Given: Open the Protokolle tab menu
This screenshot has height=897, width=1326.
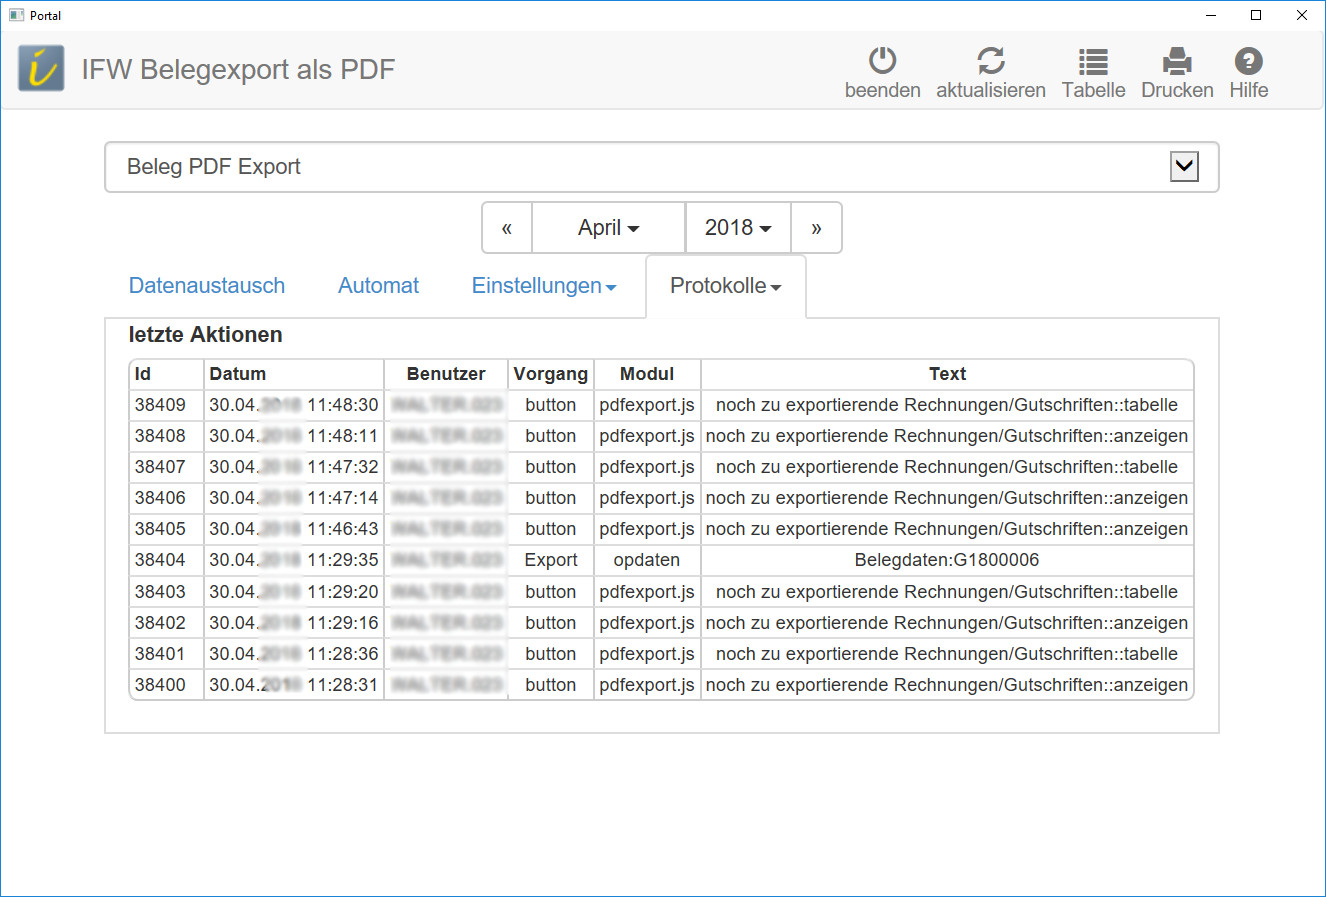Looking at the screenshot, I should pos(725,286).
